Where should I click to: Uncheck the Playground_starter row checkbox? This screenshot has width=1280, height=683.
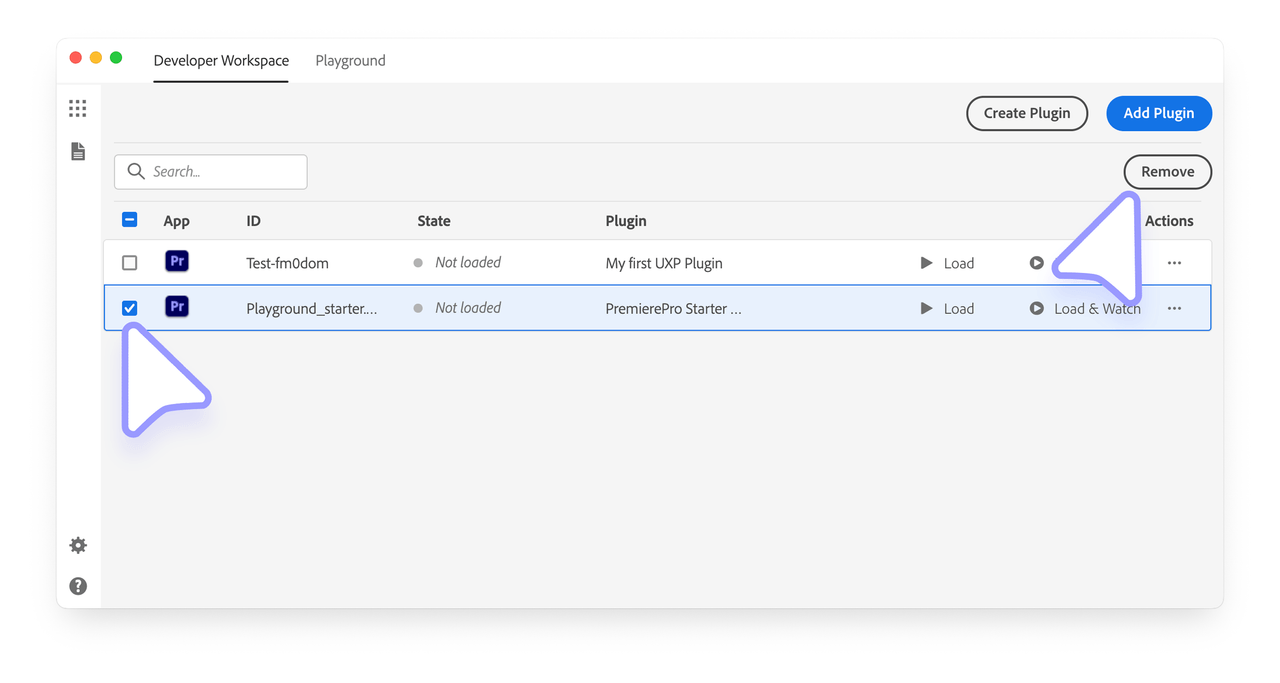tap(129, 307)
